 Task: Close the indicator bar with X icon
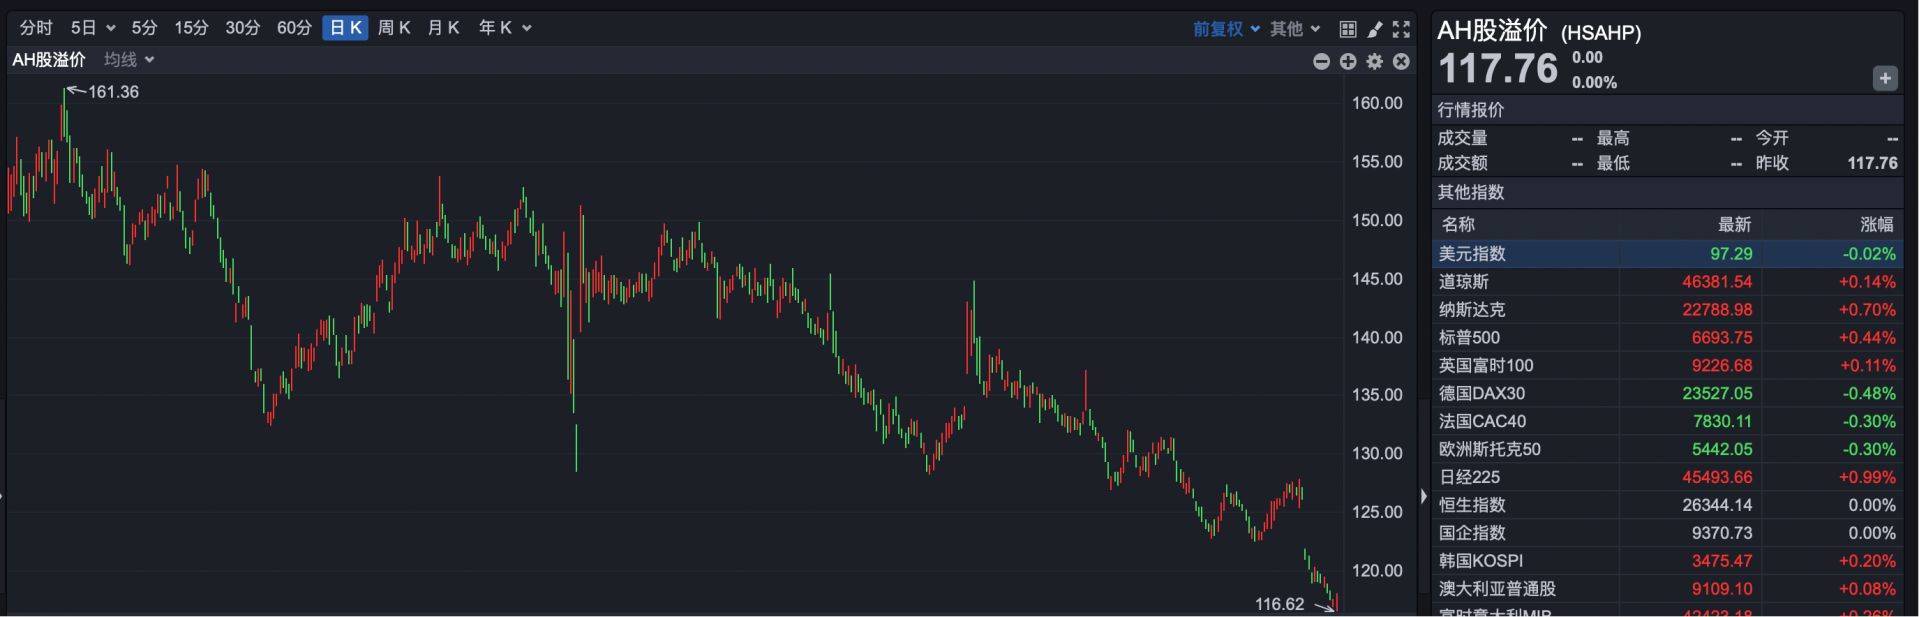1402,62
